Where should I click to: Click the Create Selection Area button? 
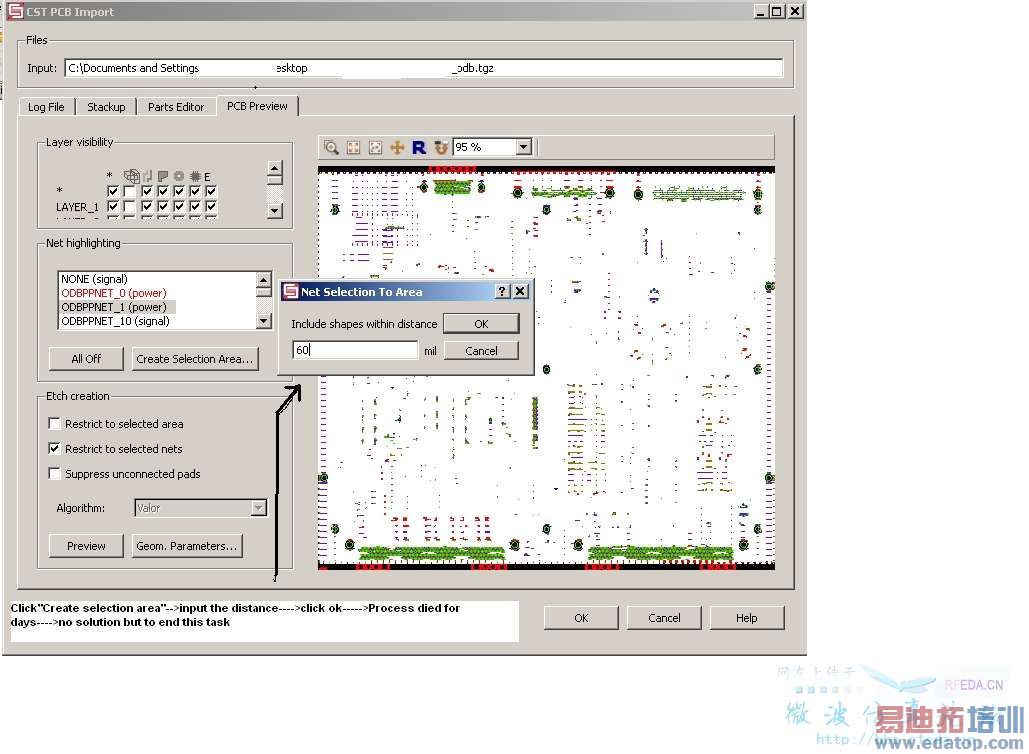pos(195,359)
